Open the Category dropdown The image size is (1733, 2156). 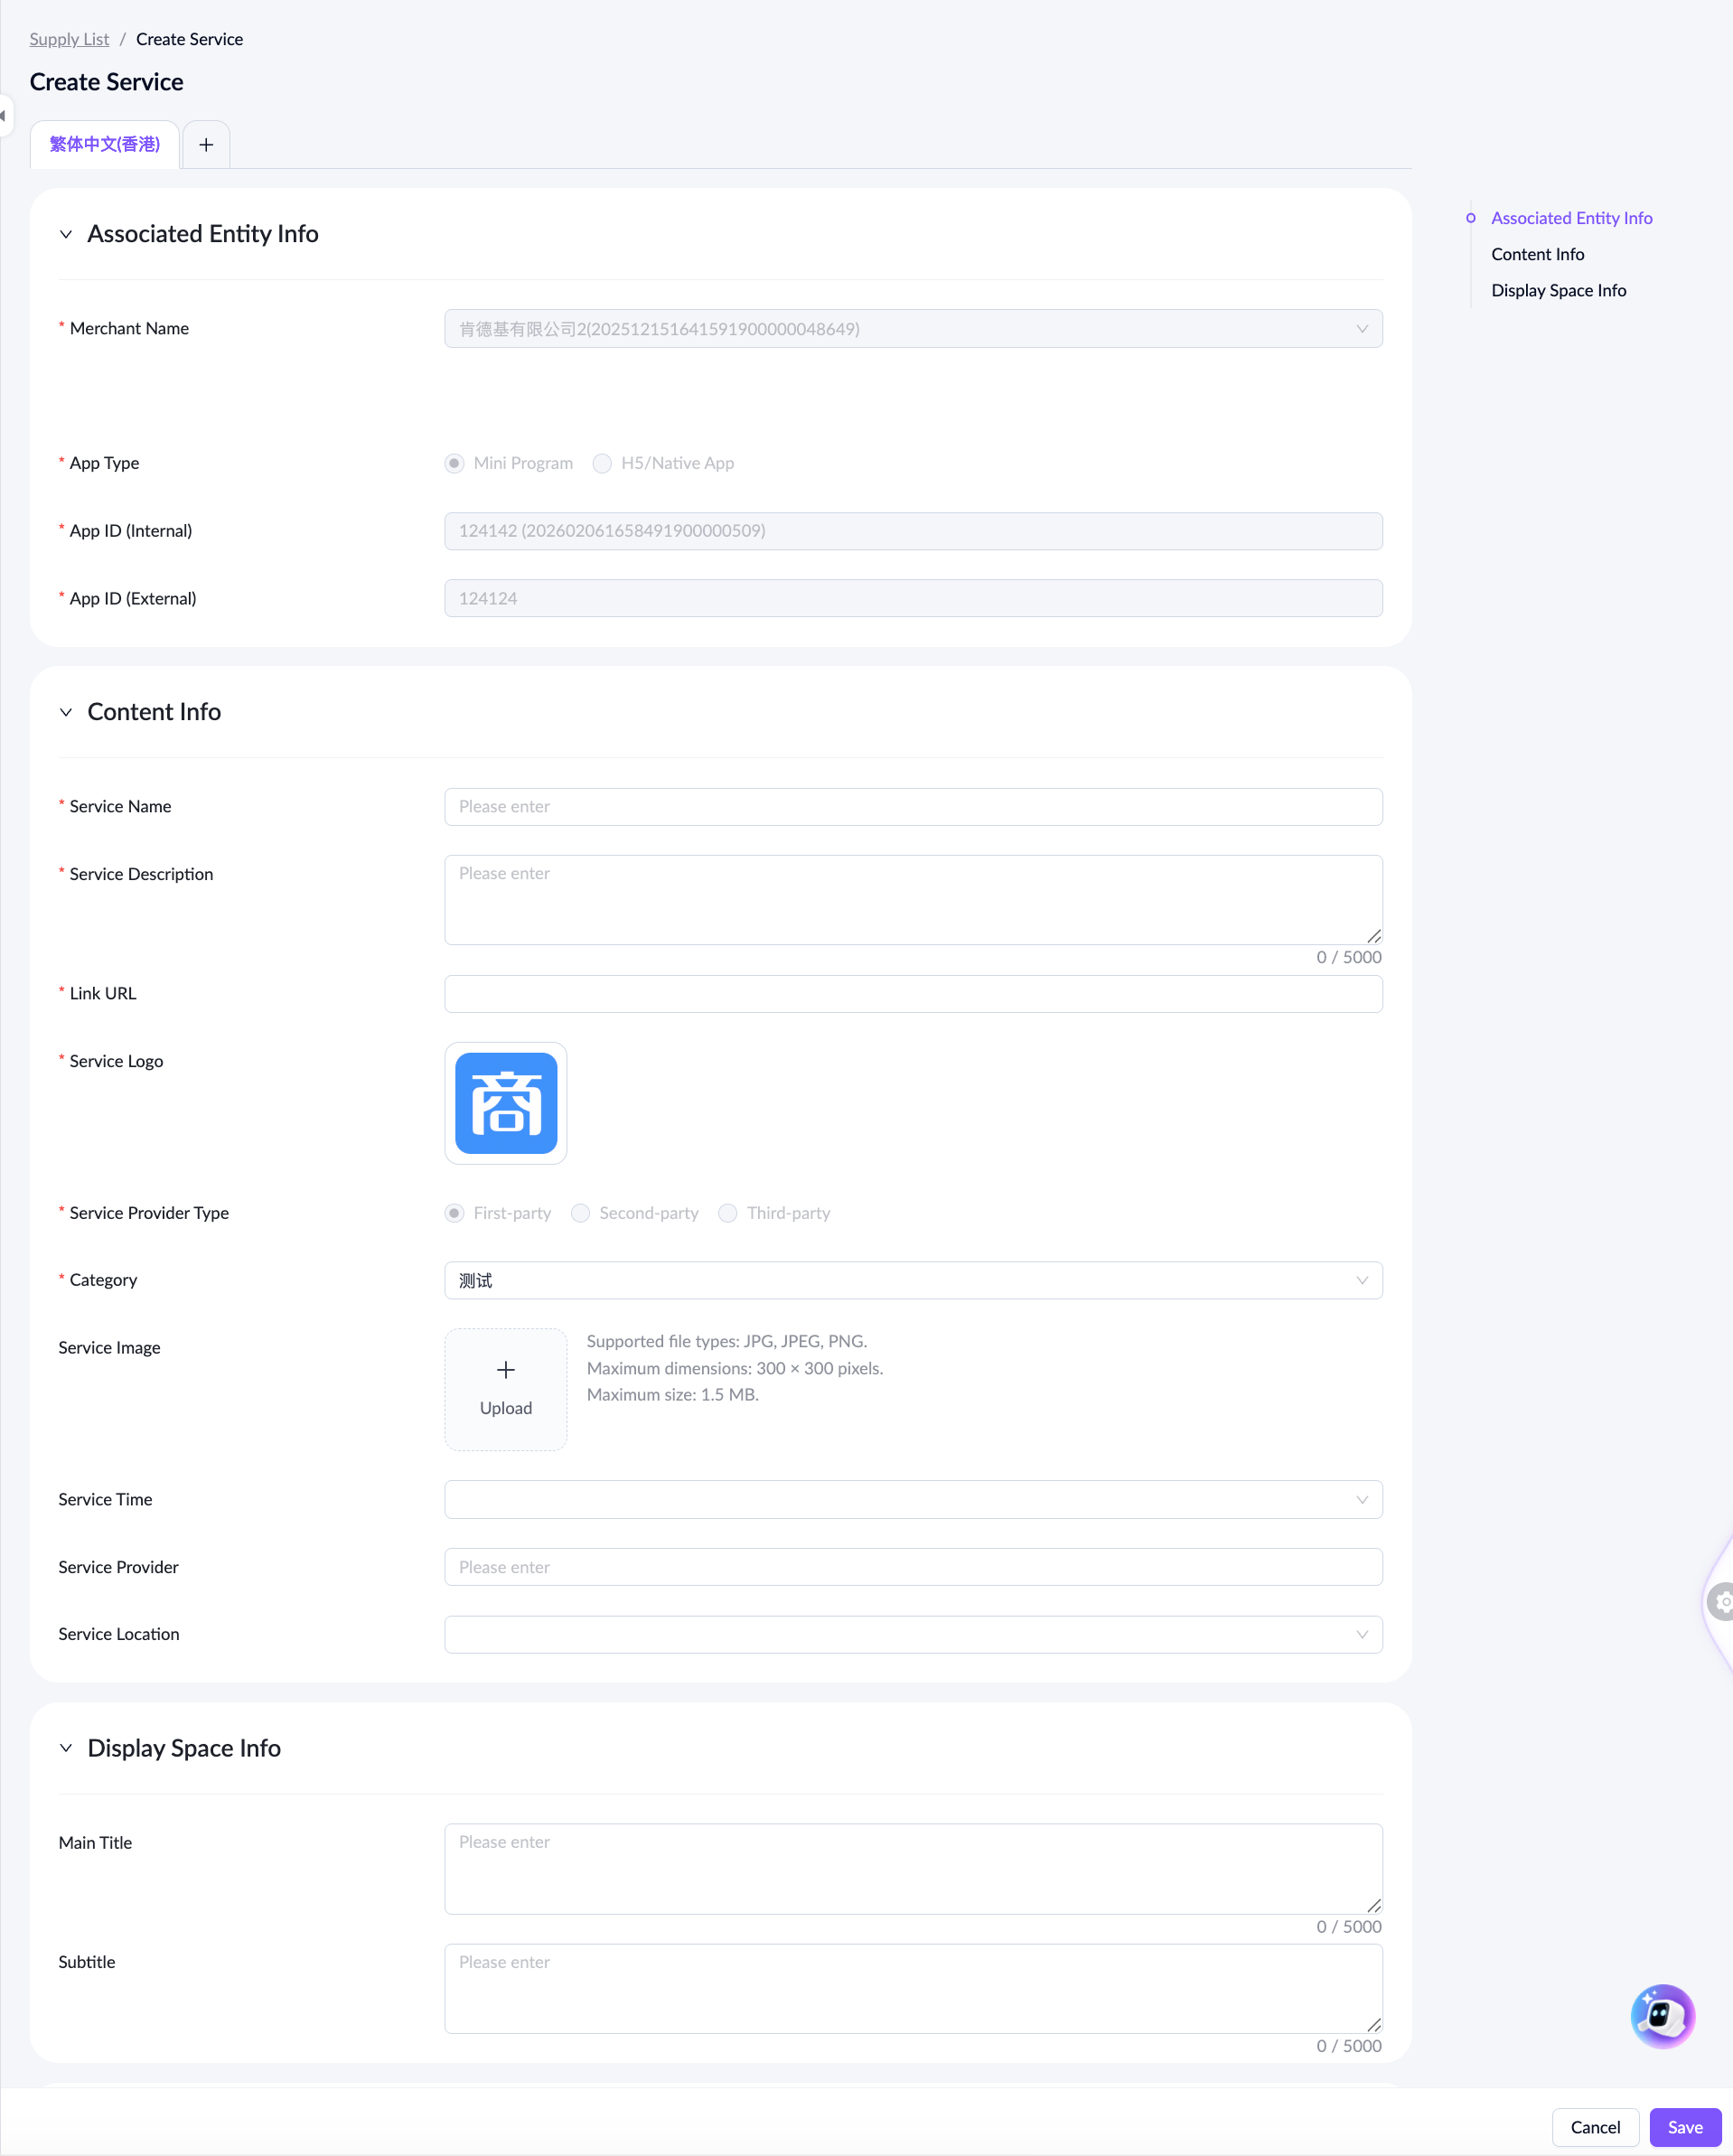(x=912, y=1280)
